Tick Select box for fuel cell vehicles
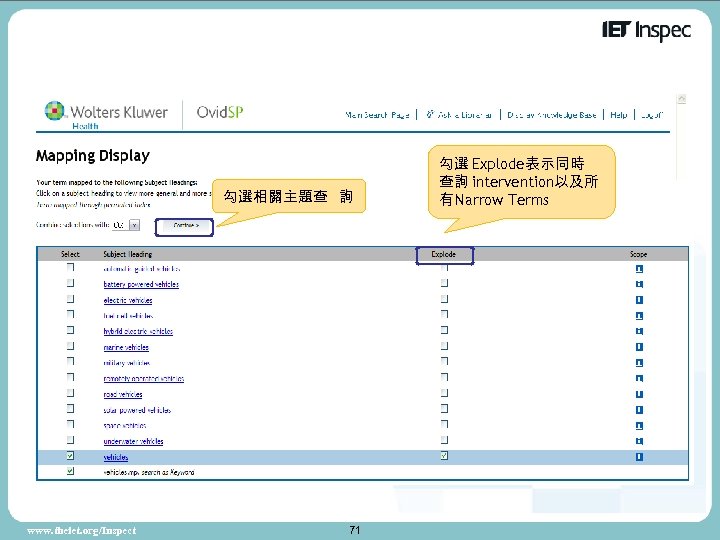 (70, 315)
